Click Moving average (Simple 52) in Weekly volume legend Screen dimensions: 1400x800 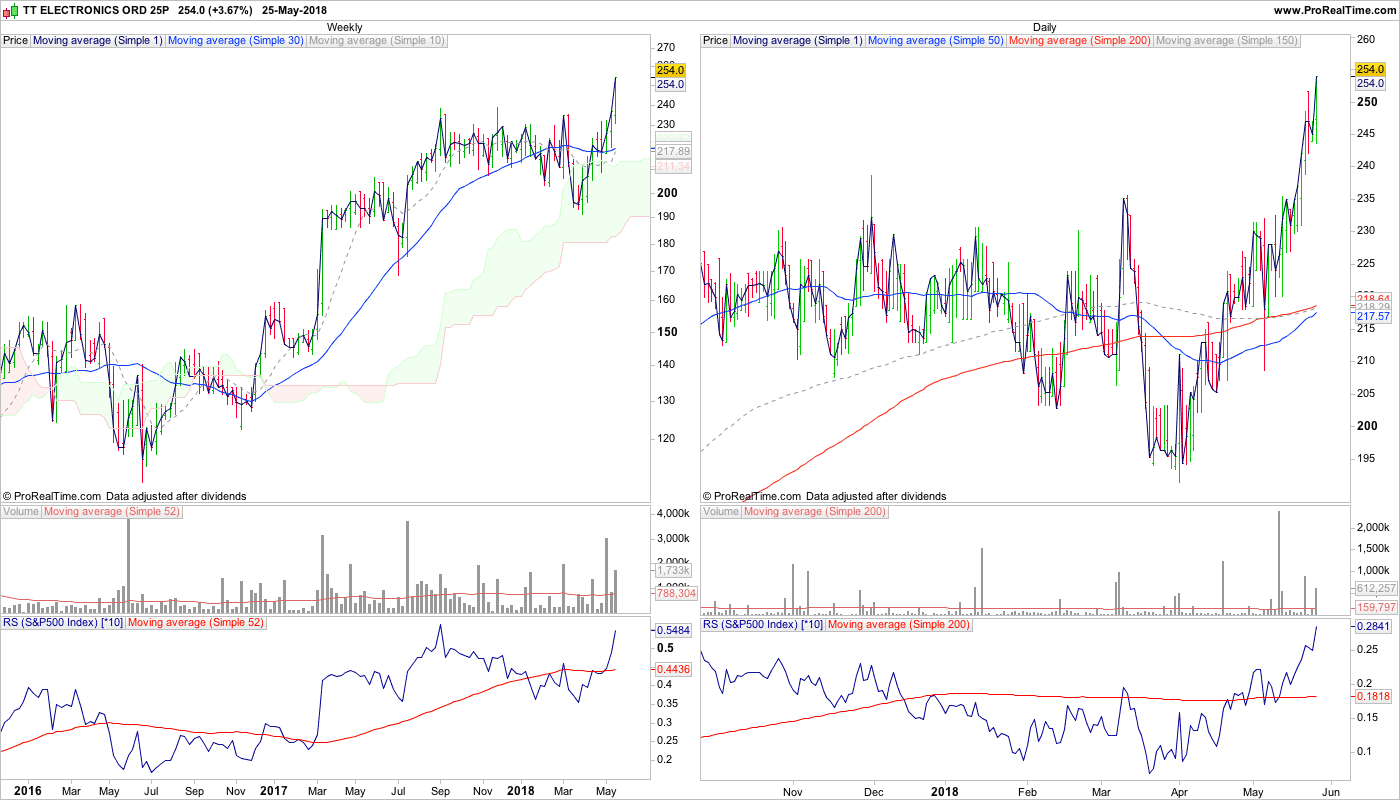[110, 512]
